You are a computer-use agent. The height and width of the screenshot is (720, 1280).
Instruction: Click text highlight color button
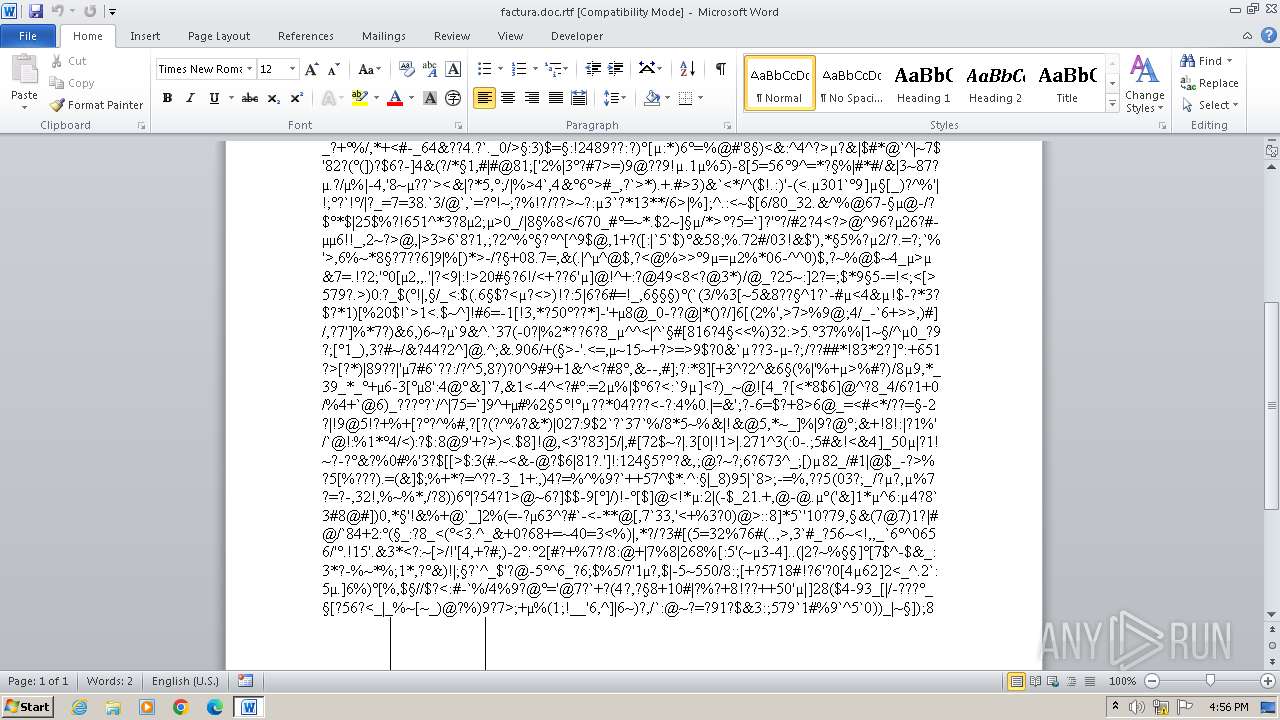(358, 98)
